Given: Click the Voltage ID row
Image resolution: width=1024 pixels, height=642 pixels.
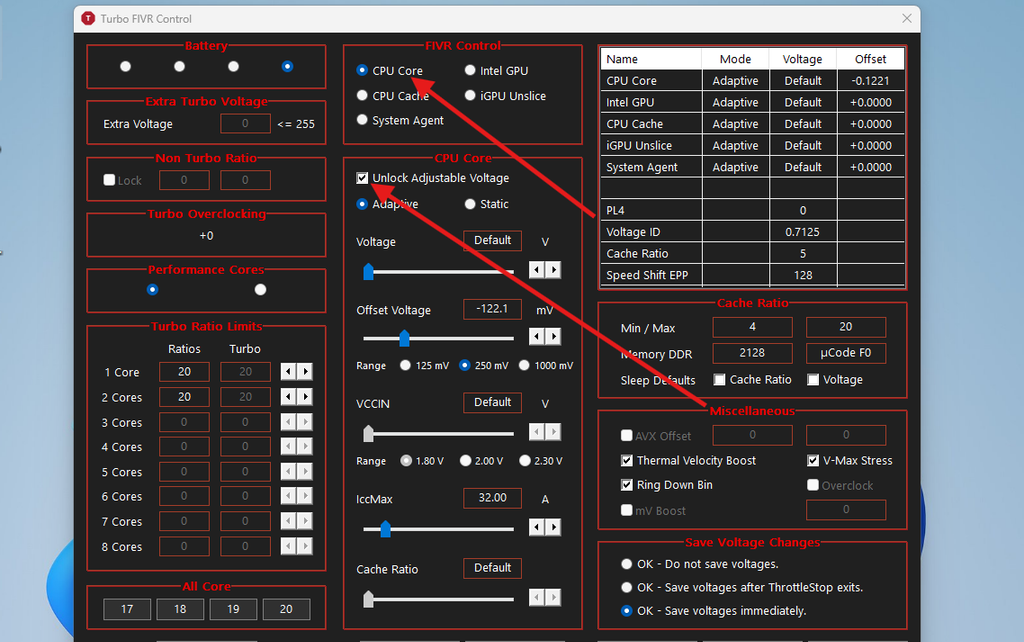Looking at the screenshot, I should [752, 232].
